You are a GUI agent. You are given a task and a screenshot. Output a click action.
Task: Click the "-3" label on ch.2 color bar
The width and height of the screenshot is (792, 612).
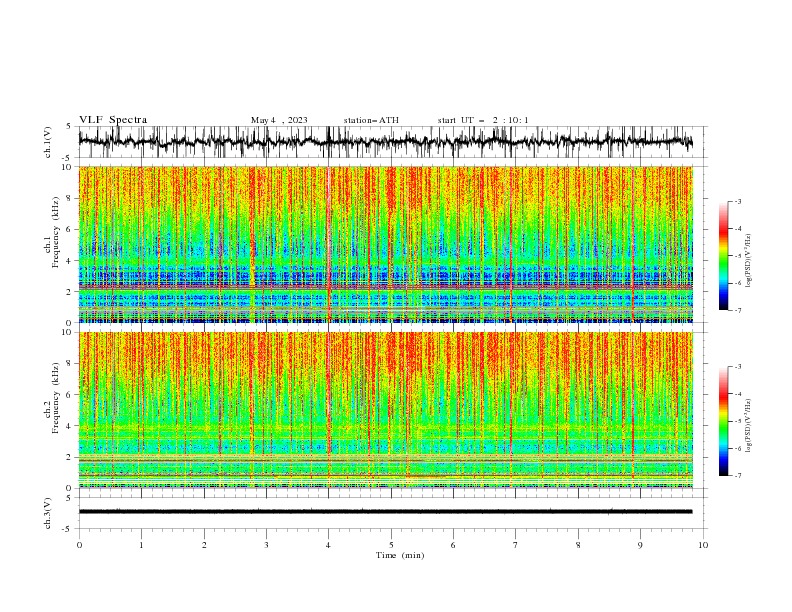coord(738,367)
